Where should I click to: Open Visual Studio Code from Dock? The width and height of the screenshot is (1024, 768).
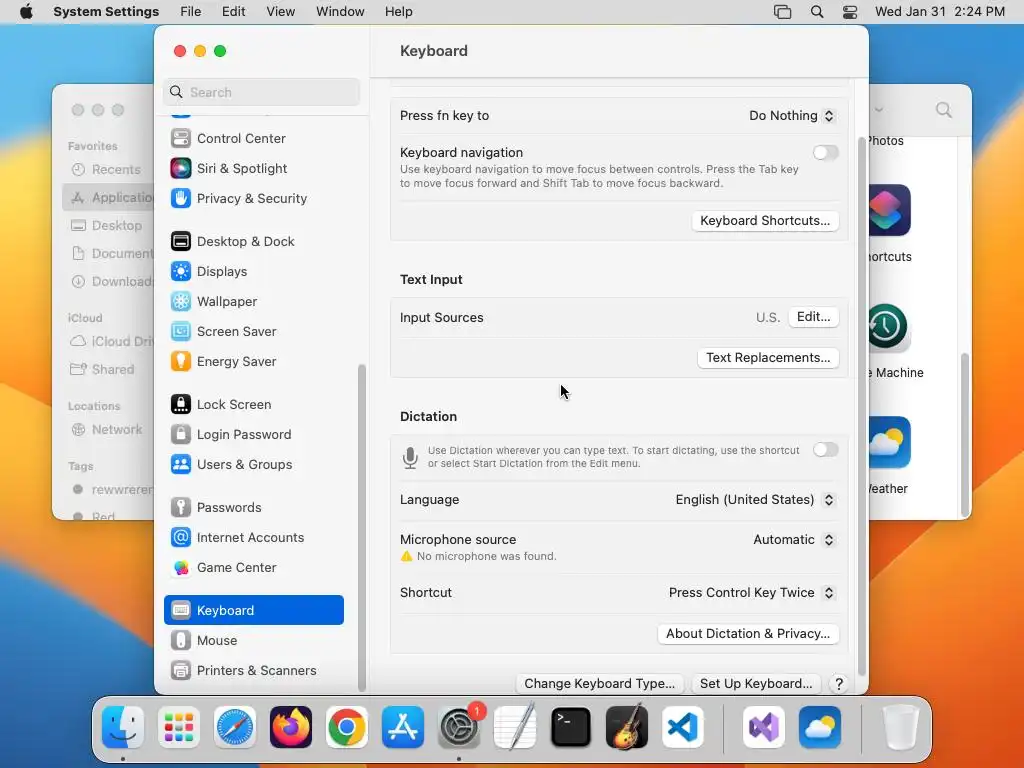click(x=682, y=727)
